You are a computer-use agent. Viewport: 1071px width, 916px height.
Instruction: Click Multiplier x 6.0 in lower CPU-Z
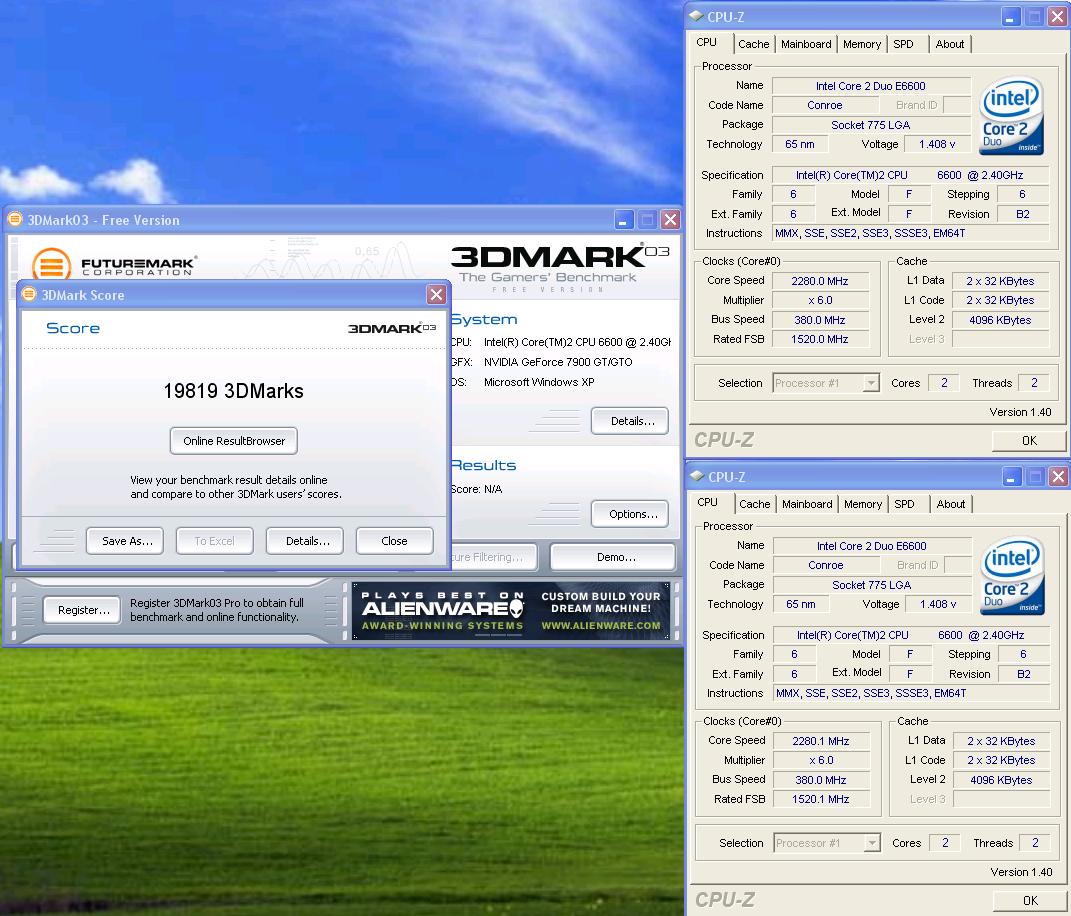click(x=821, y=760)
